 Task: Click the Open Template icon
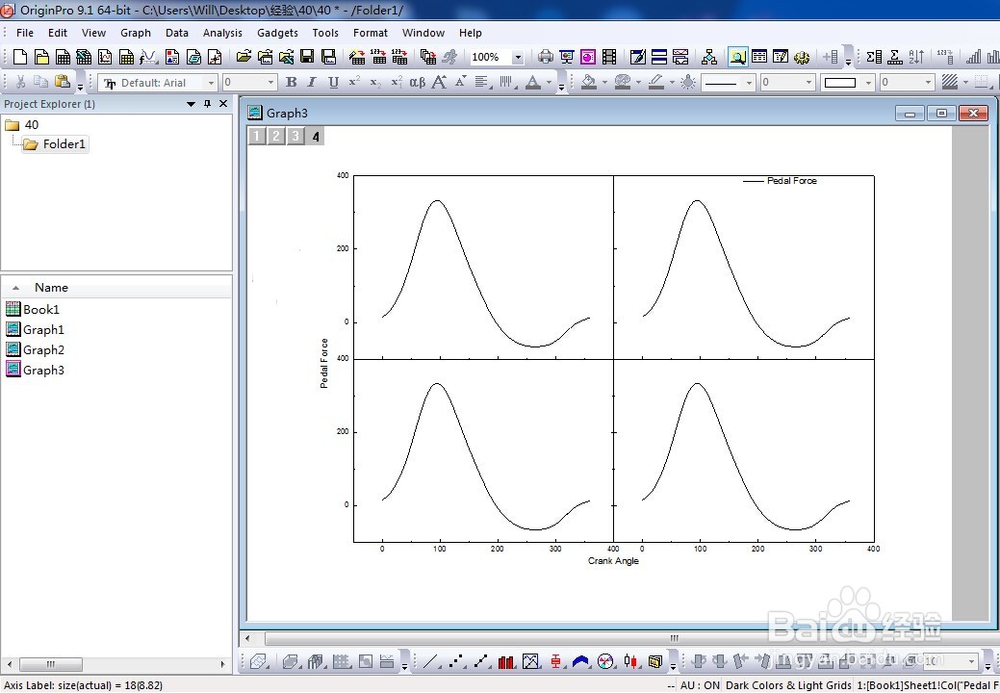[265, 57]
